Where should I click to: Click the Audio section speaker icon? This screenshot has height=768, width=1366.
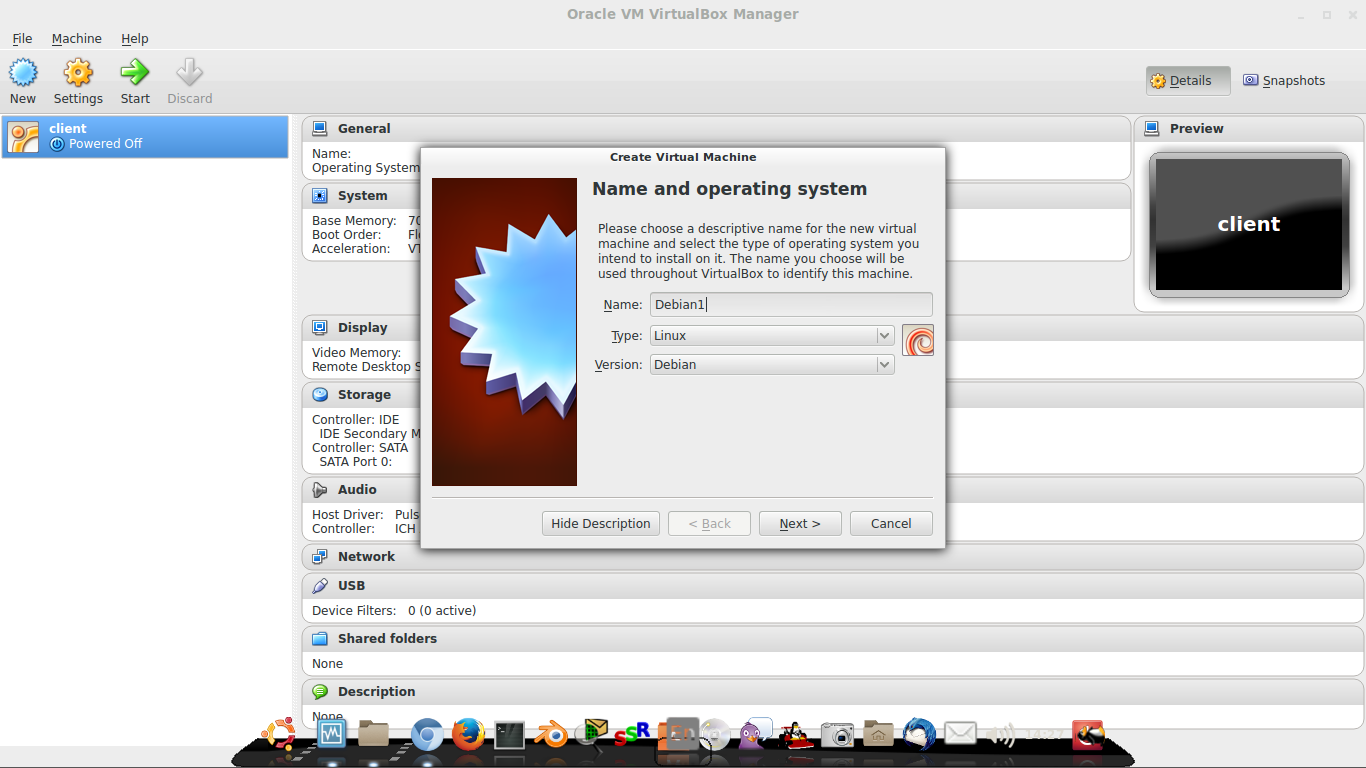click(x=320, y=489)
